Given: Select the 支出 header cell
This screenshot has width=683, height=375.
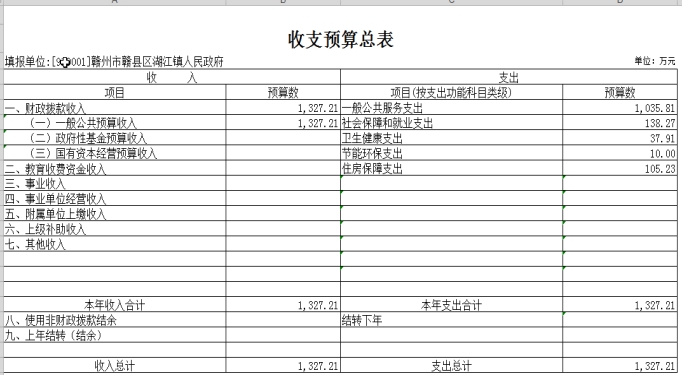Looking at the screenshot, I should 509,78.
